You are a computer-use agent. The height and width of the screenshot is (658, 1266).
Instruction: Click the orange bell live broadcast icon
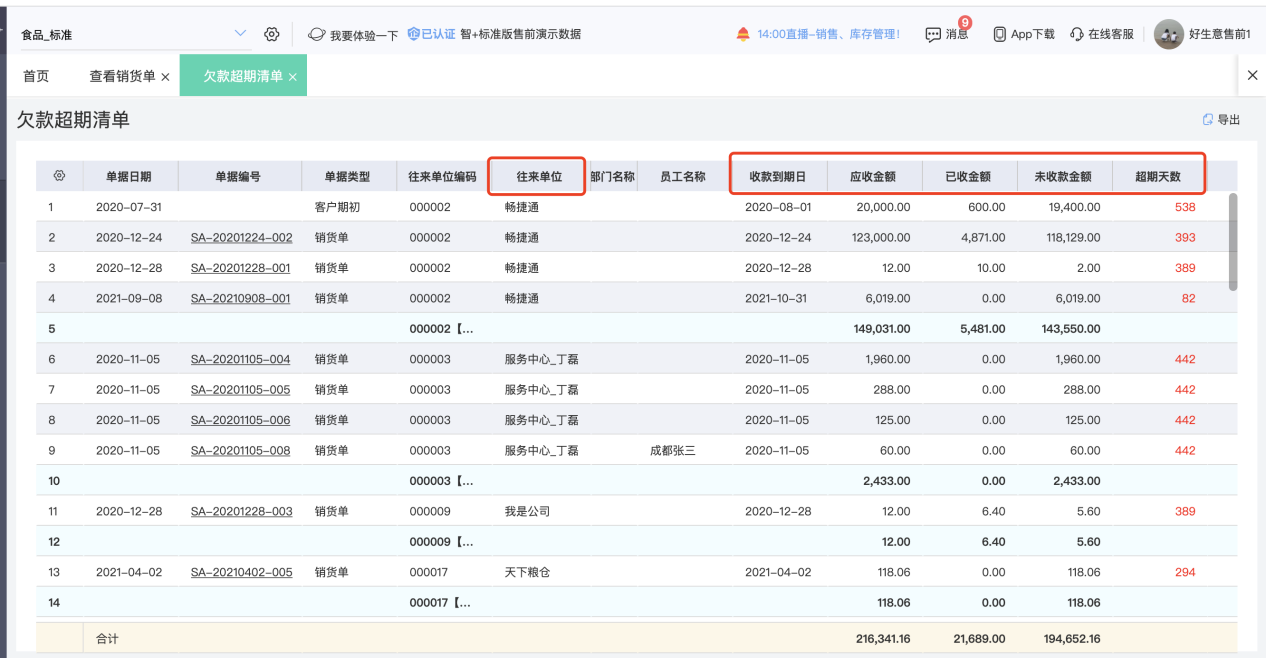click(x=743, y=34)
